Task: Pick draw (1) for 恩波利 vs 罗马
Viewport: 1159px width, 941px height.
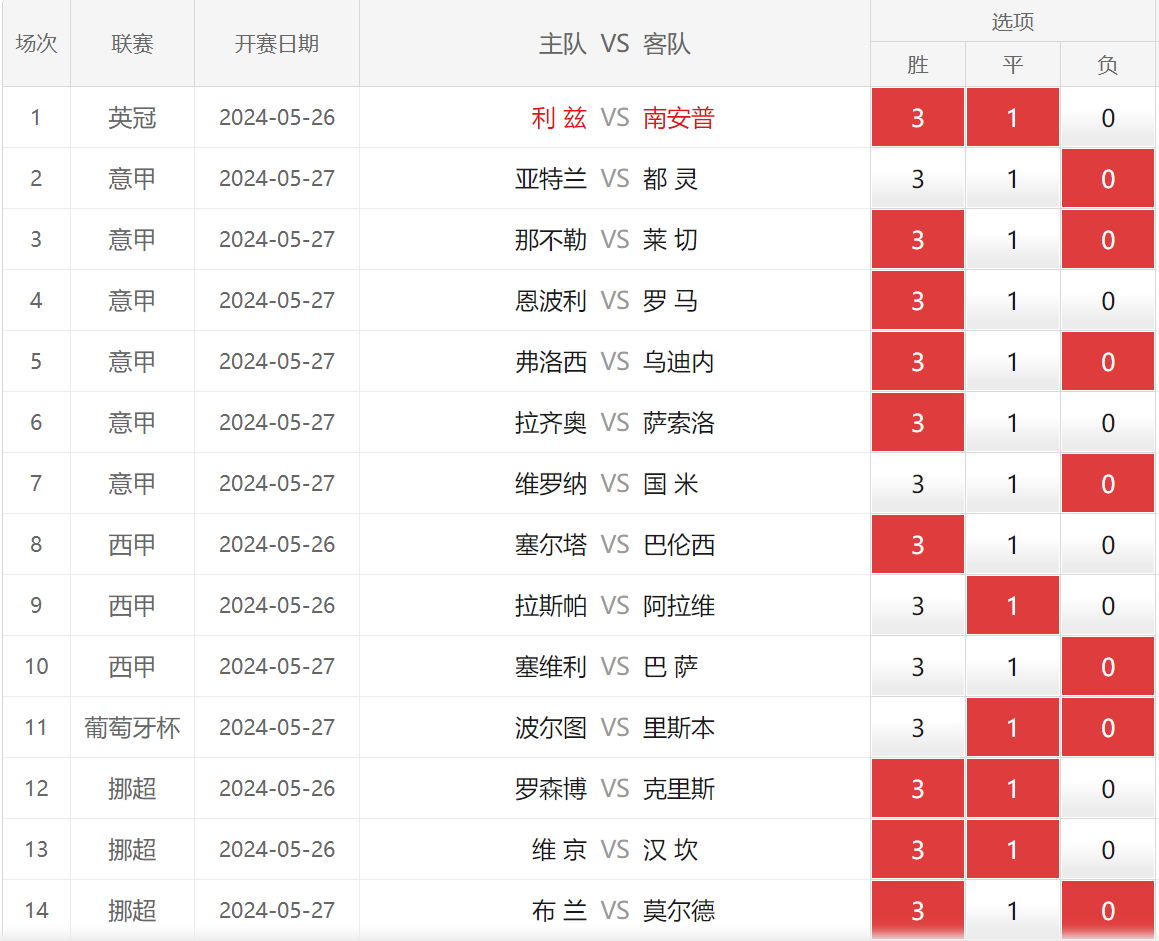Action: (1013, 301)
